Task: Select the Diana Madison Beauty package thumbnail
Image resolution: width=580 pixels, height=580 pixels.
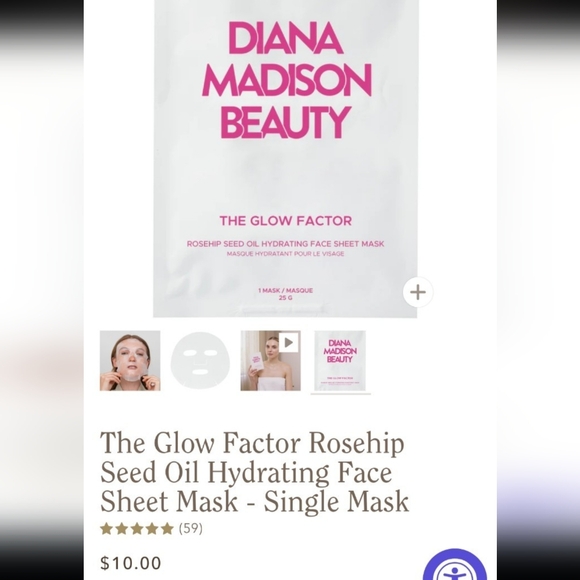Action: pyautogui.click(x=340, y=361)
